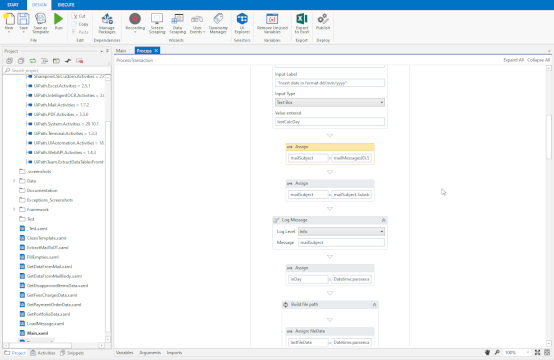Click the collapse all icon in Project toolbar
Image resolution: width=554 pixels, height=360 pixels.
tap(21, 61)
